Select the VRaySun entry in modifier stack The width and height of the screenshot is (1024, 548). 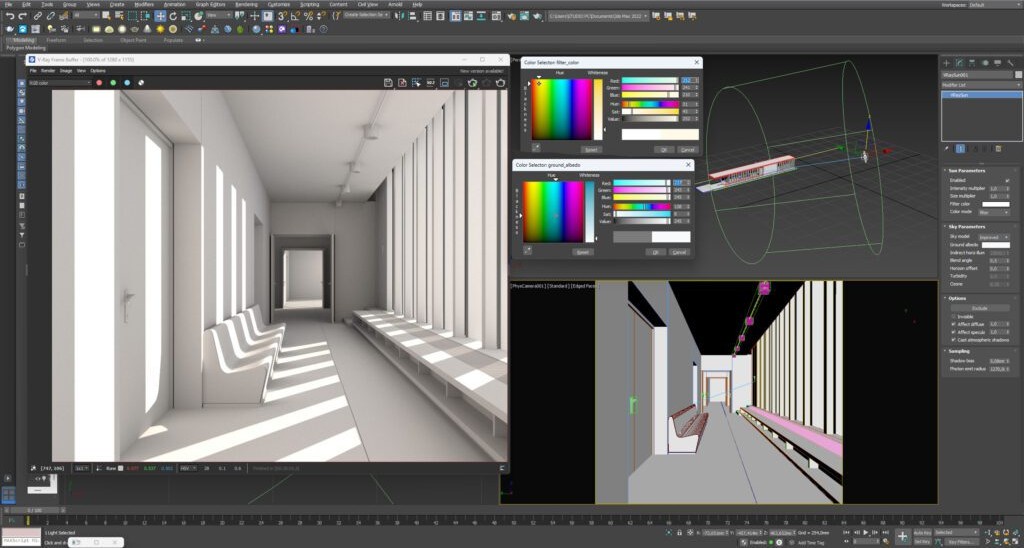coord(981,95)
